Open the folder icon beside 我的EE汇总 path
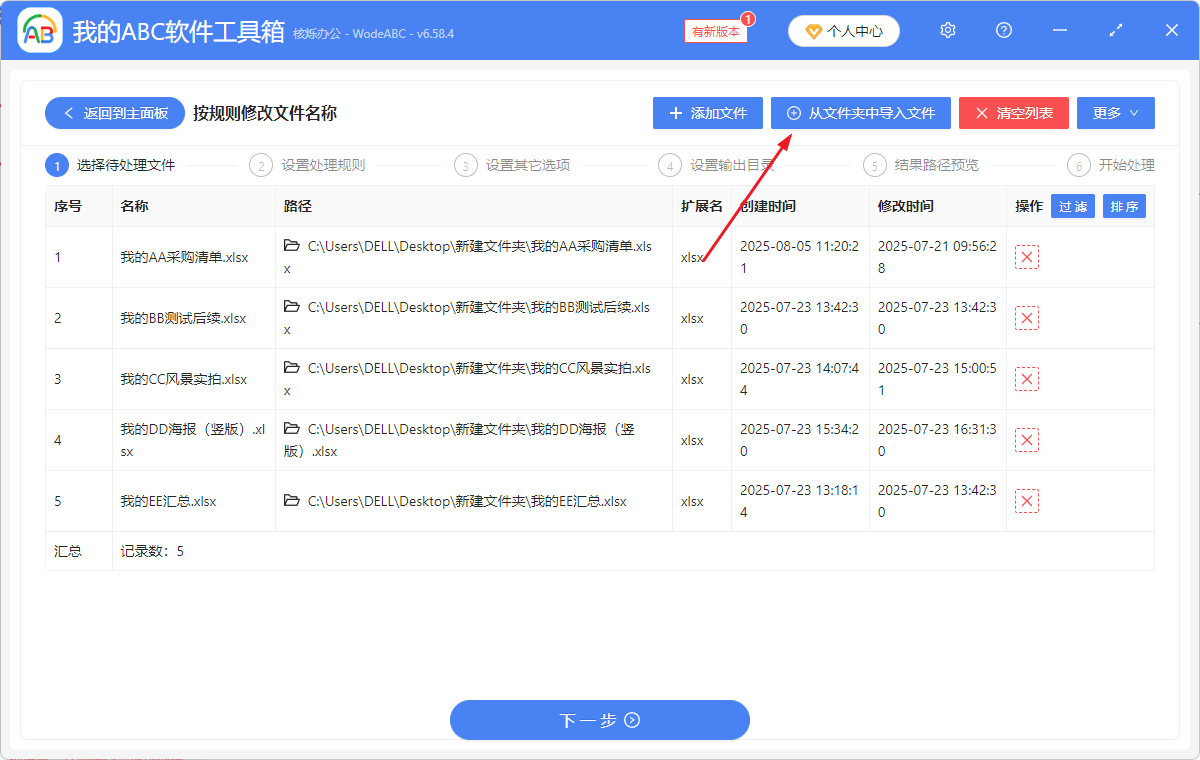The width and height of the screenshot is (1200, 760). click(291, 500)
